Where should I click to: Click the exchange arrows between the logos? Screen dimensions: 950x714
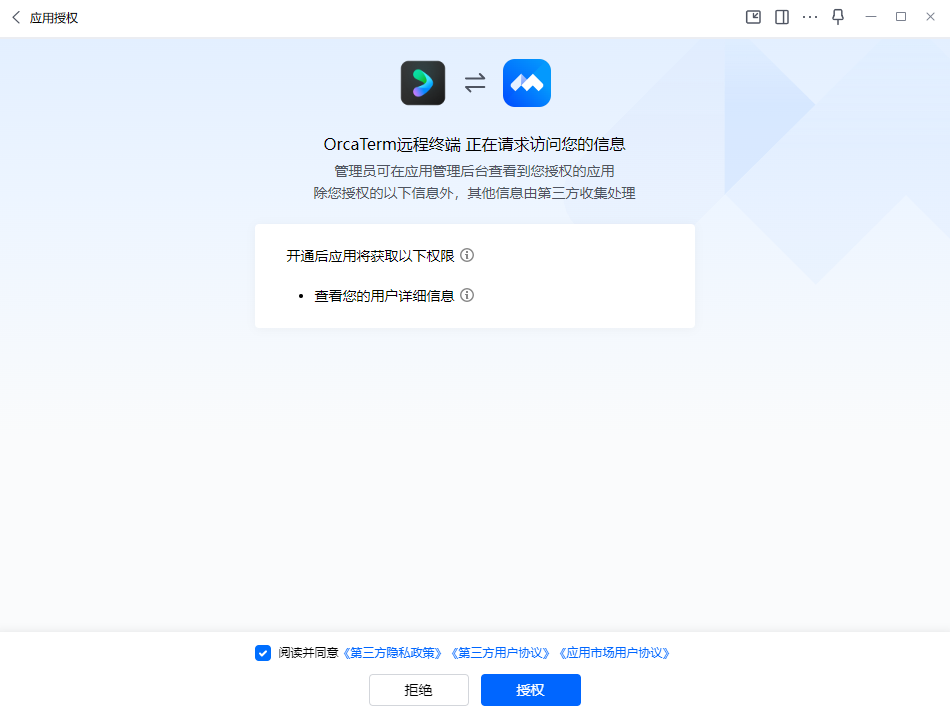[x=475, y=83]
